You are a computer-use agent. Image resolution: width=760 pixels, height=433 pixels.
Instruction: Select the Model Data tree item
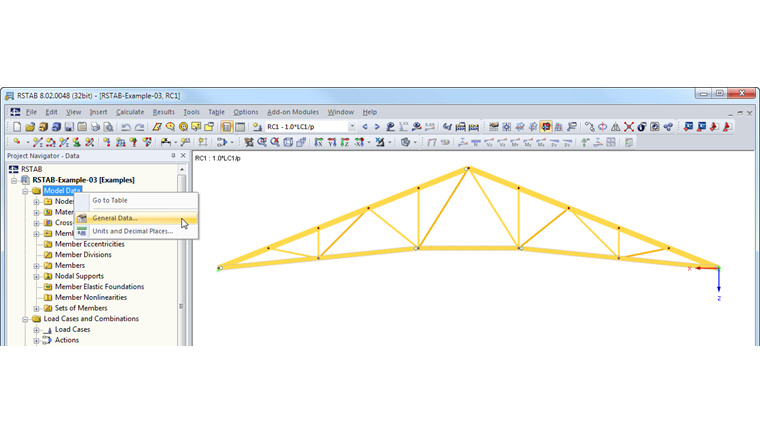coord(62,191)
